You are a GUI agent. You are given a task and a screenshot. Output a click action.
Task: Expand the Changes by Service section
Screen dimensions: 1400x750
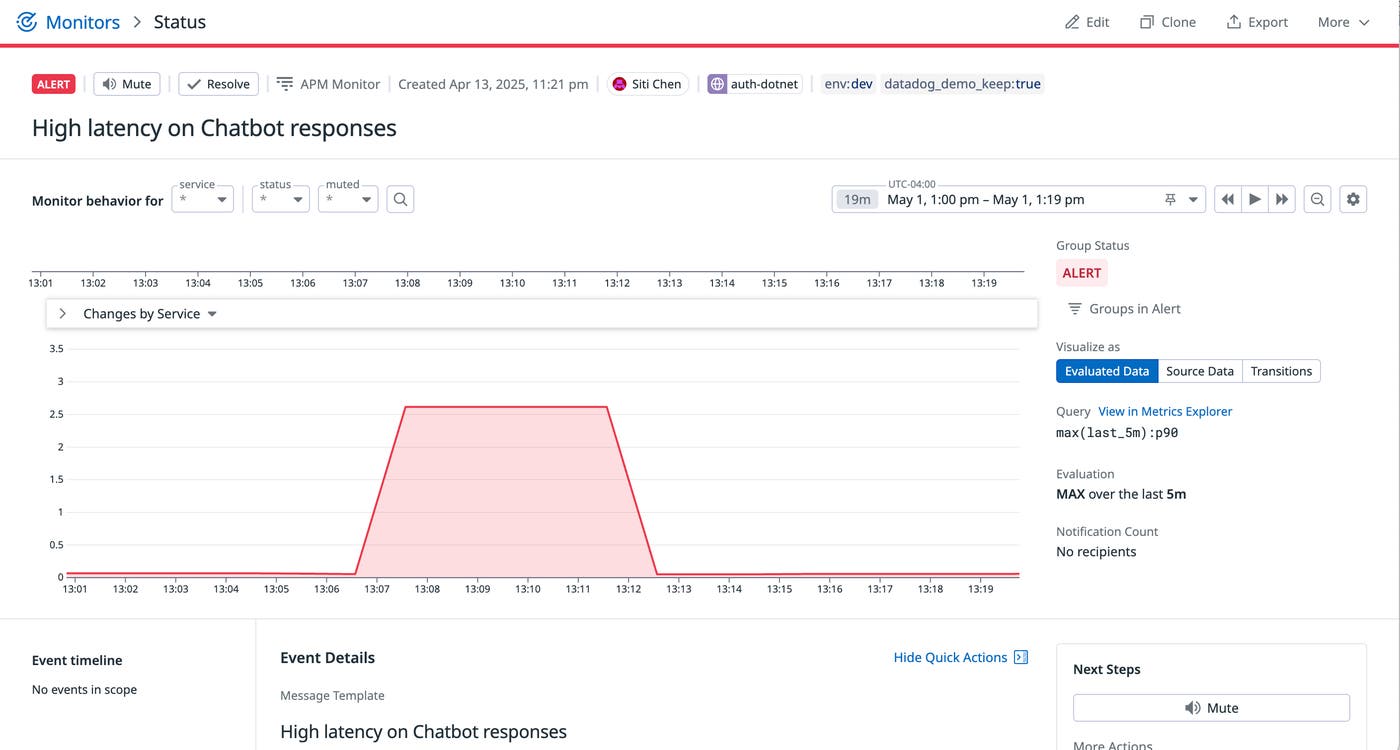pyautogui.click(x=62, y=314)
